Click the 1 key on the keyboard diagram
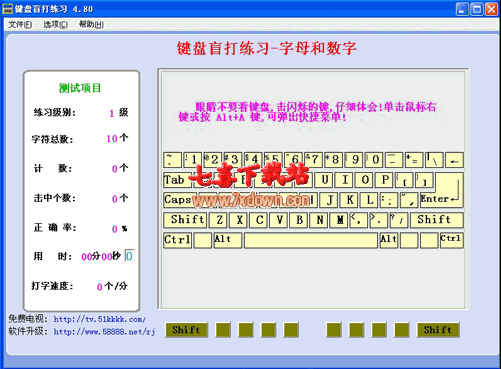This screenshot has width=501, height=369. click(x=192, y=160)
